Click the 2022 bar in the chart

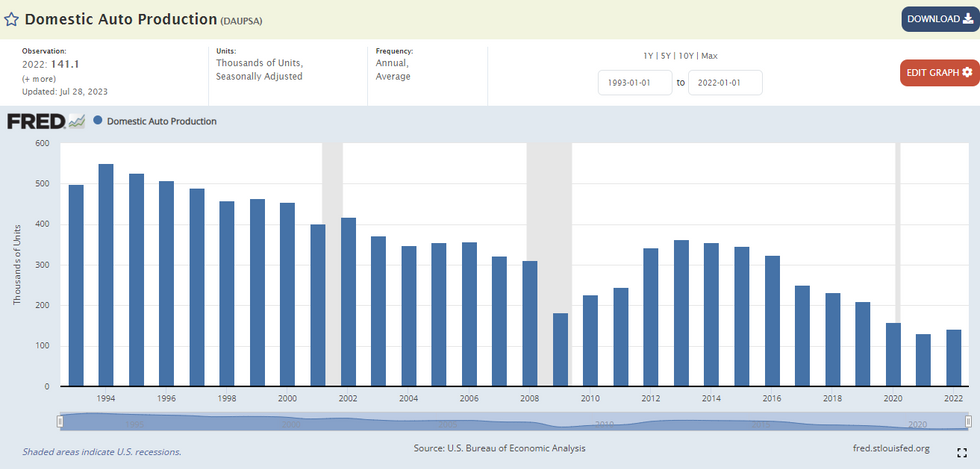(x=954, y=358)
